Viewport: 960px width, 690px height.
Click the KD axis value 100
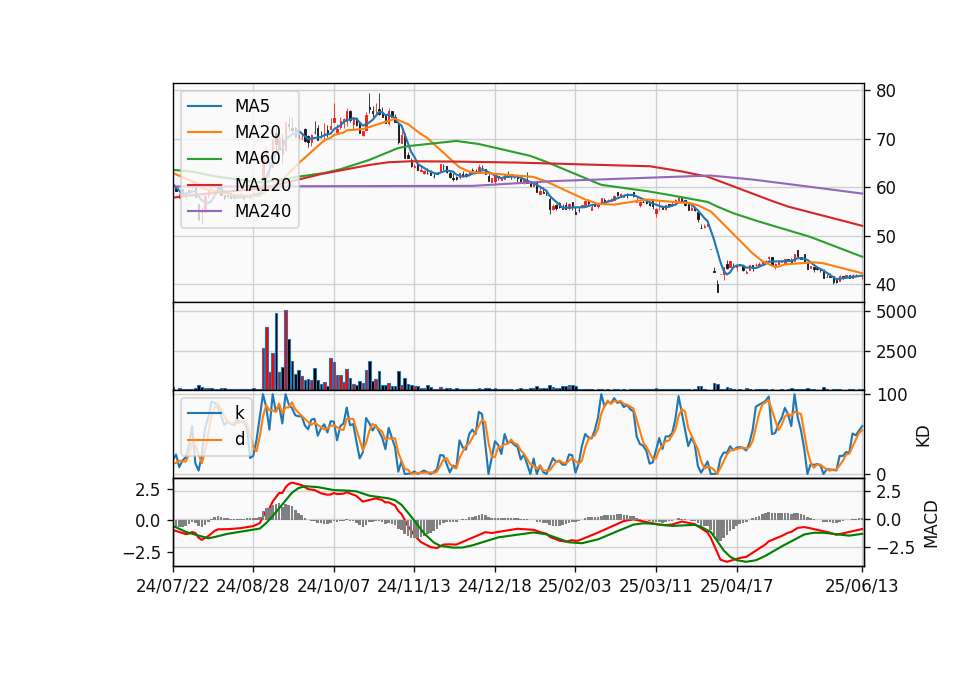tap(891, 395)
